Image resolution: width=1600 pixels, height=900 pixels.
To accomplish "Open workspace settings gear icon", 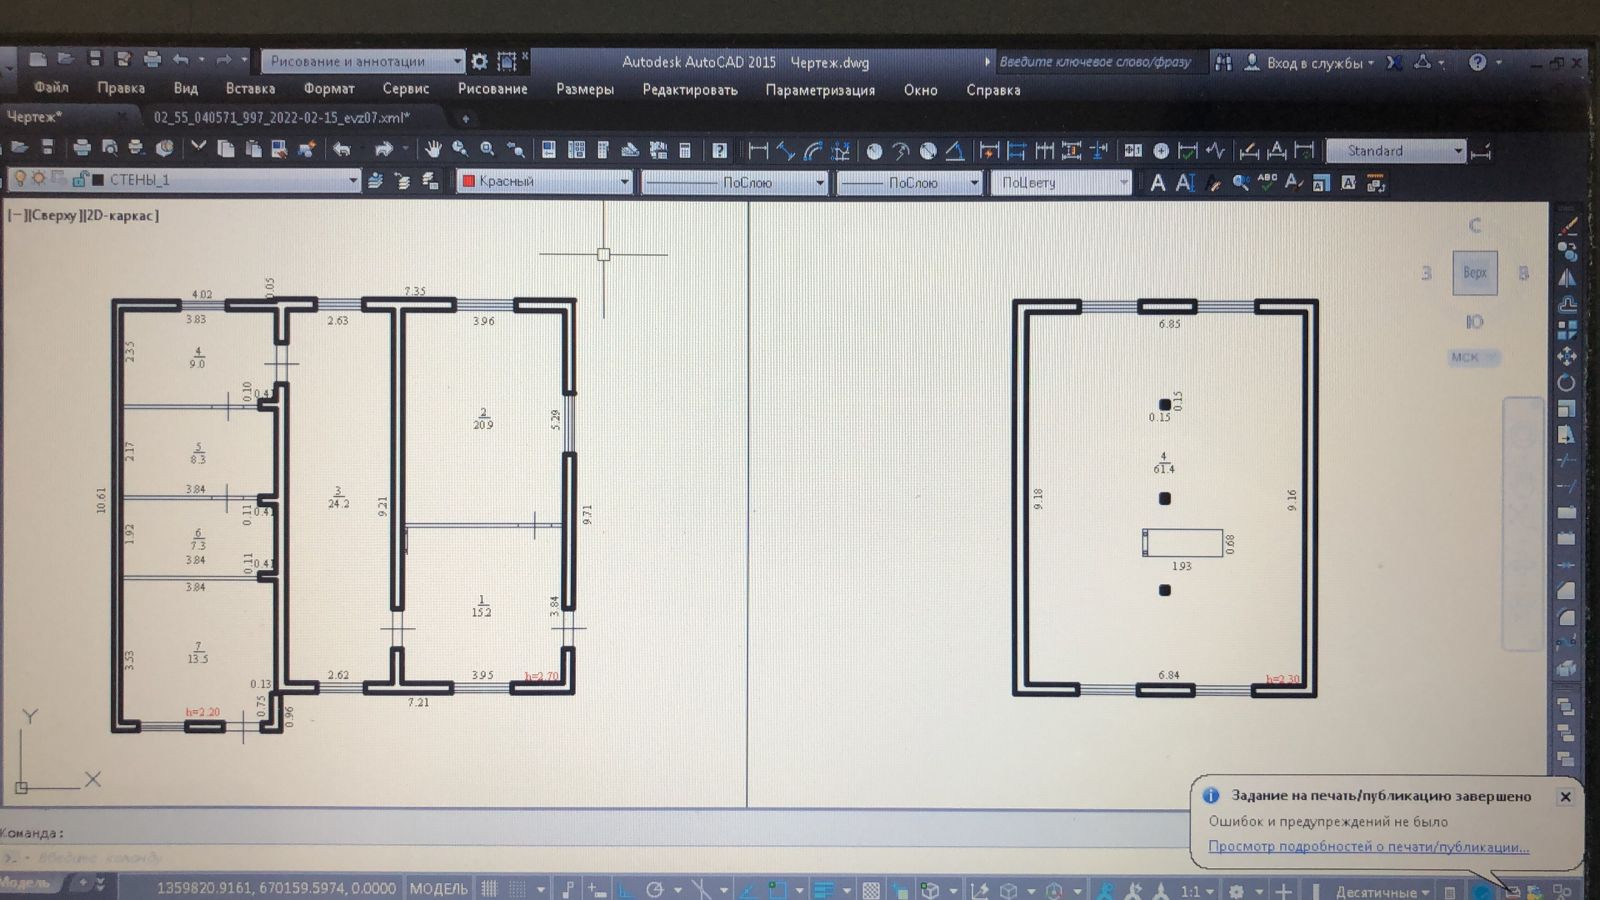I will 479,62.
